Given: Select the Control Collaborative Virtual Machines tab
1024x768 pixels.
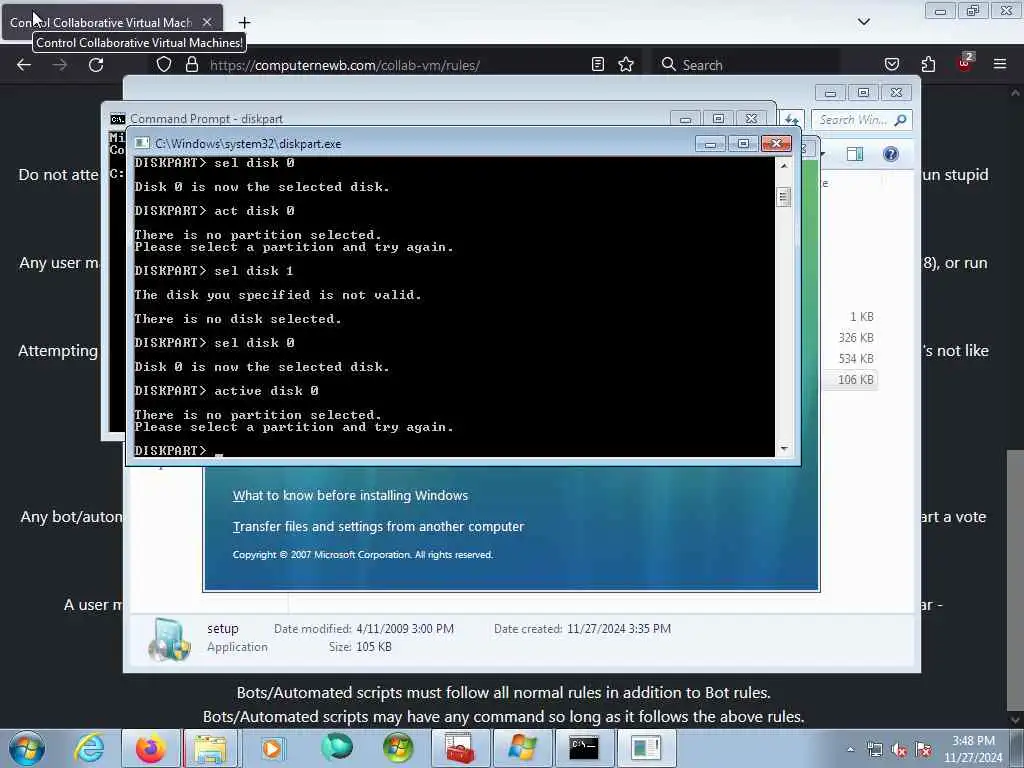Looking at the screenshot, I should (112, 22).
